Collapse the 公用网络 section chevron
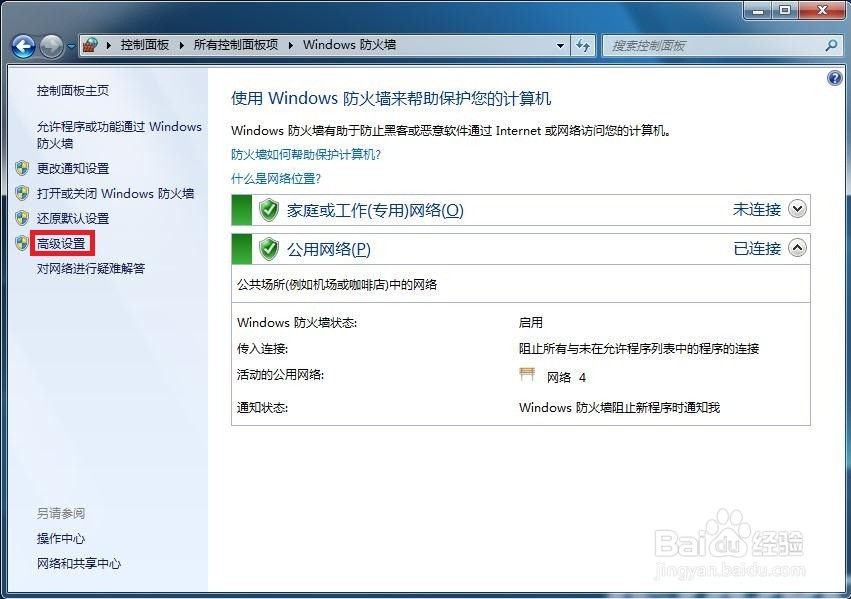 click(x=797, y=248)
